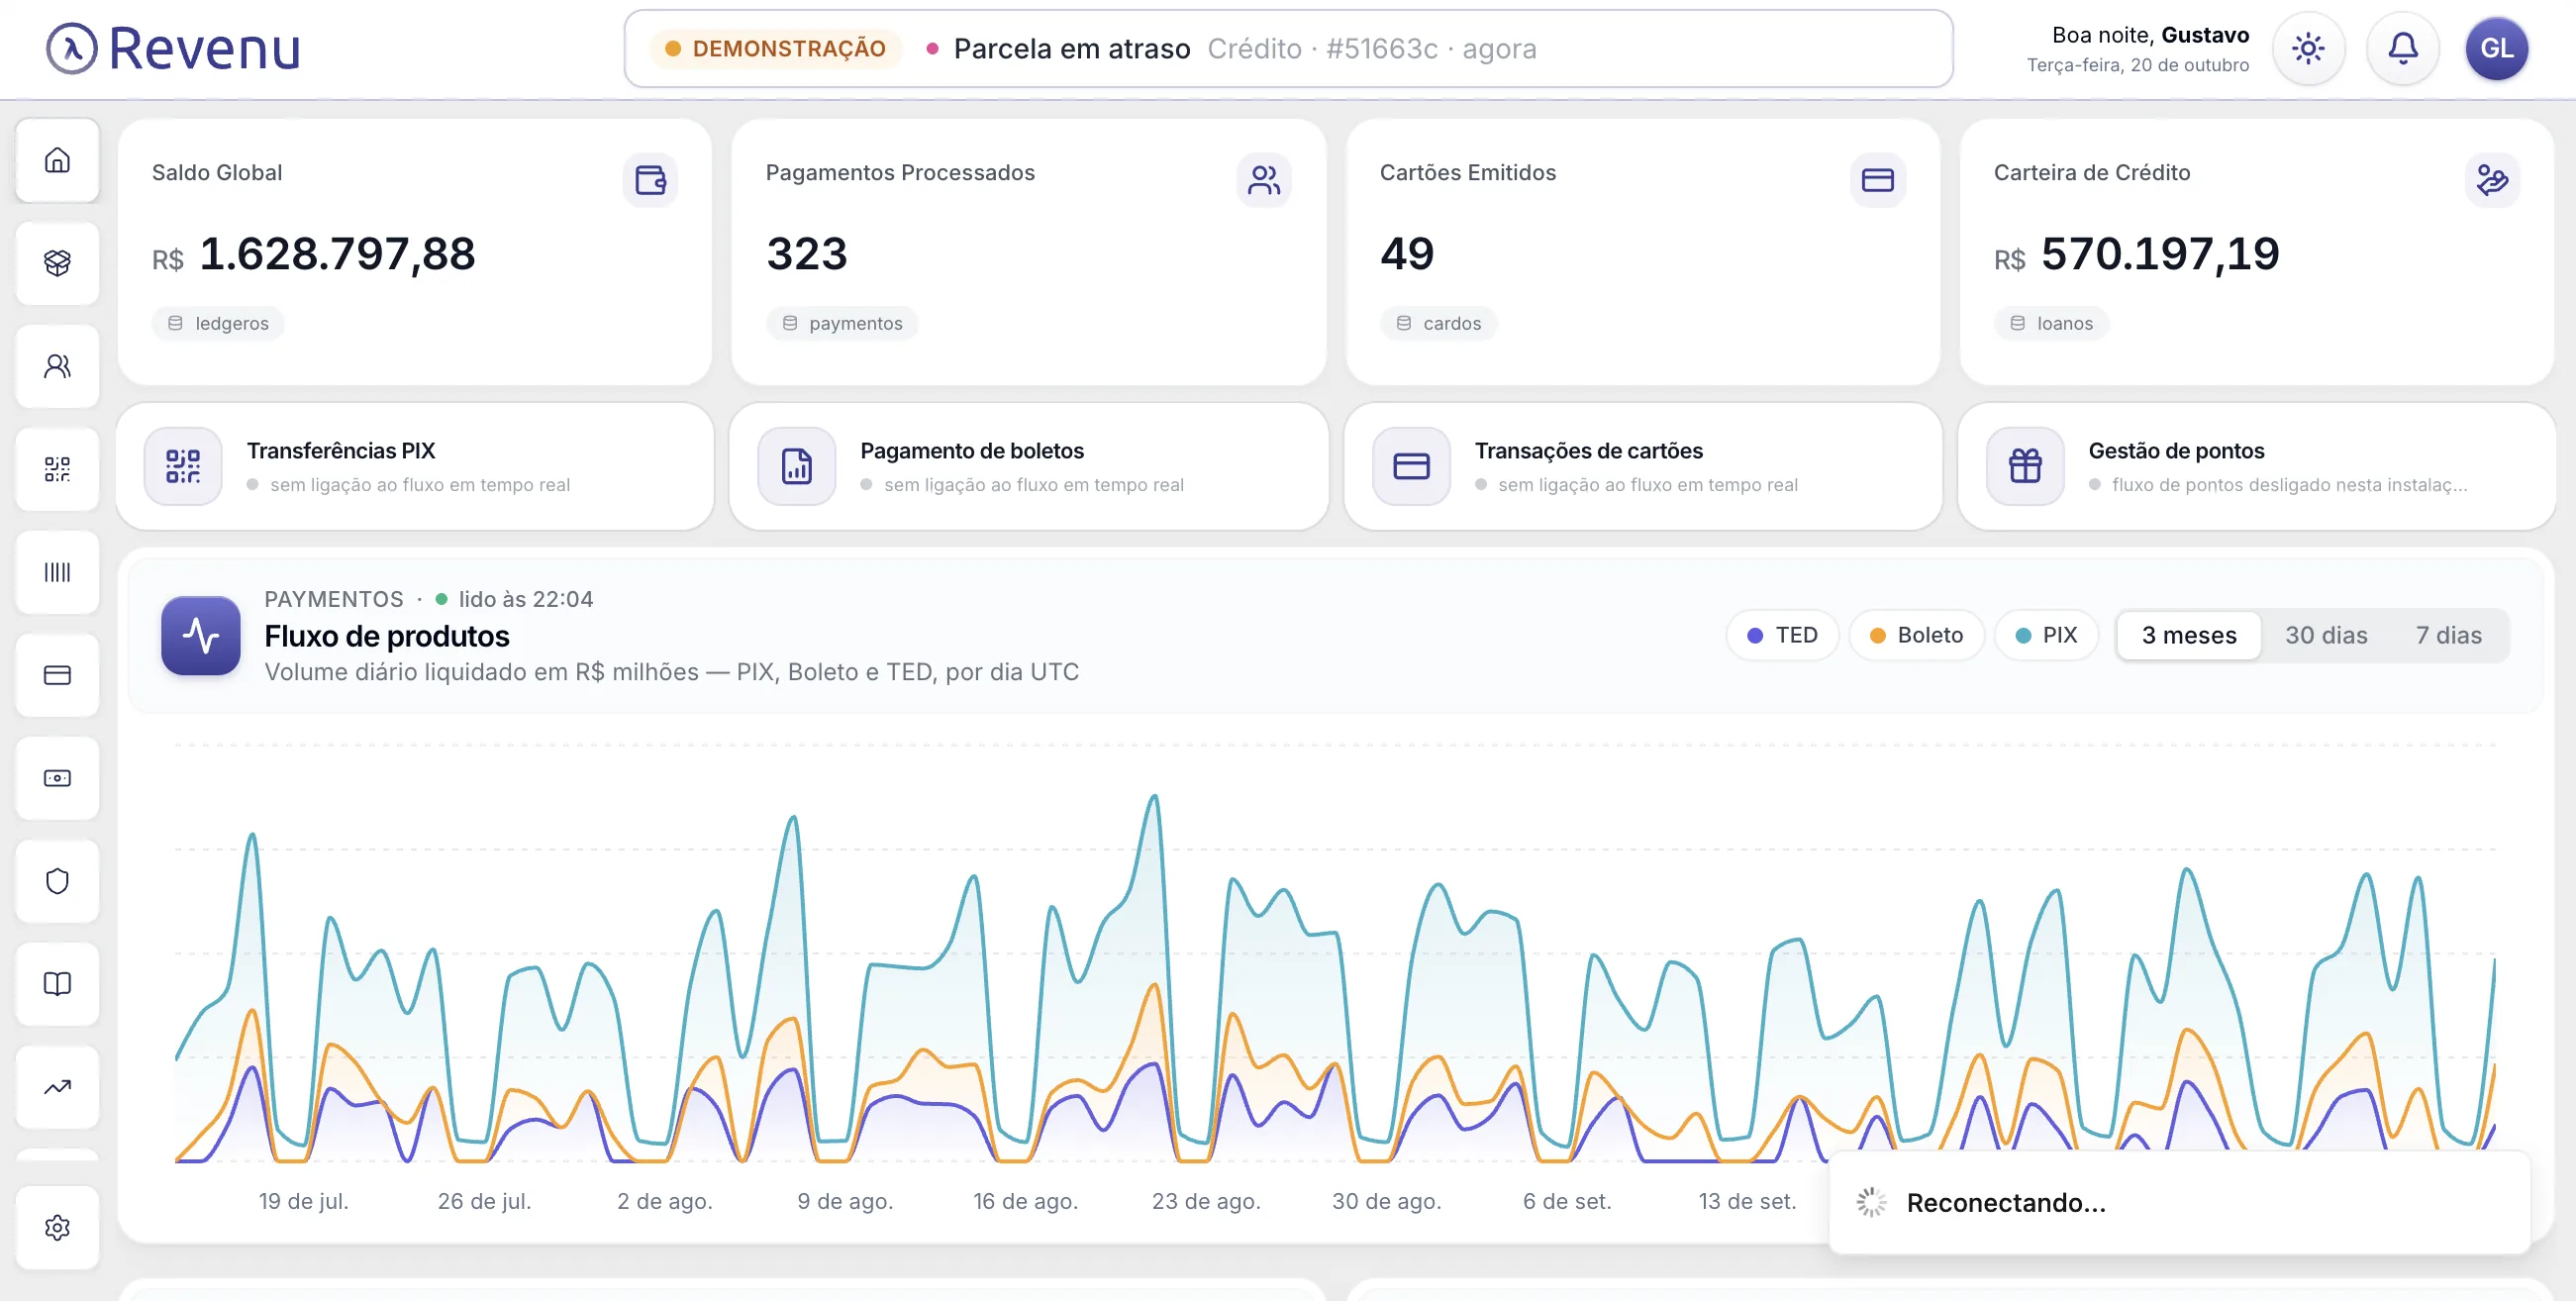The image size is (2576, 1301).
Task: Click the 6 de set. axis label
Action: click(1567, 1201)
